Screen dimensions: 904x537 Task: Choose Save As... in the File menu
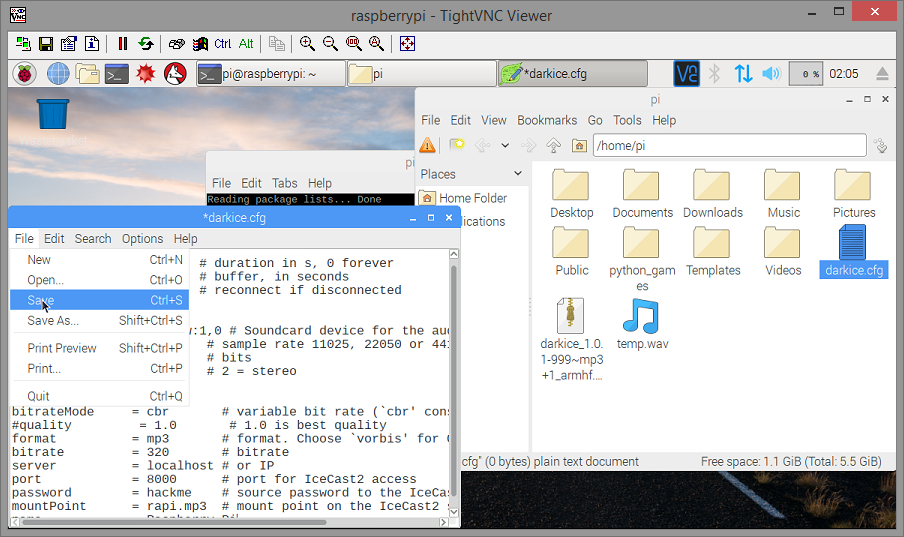pos(99,321)
